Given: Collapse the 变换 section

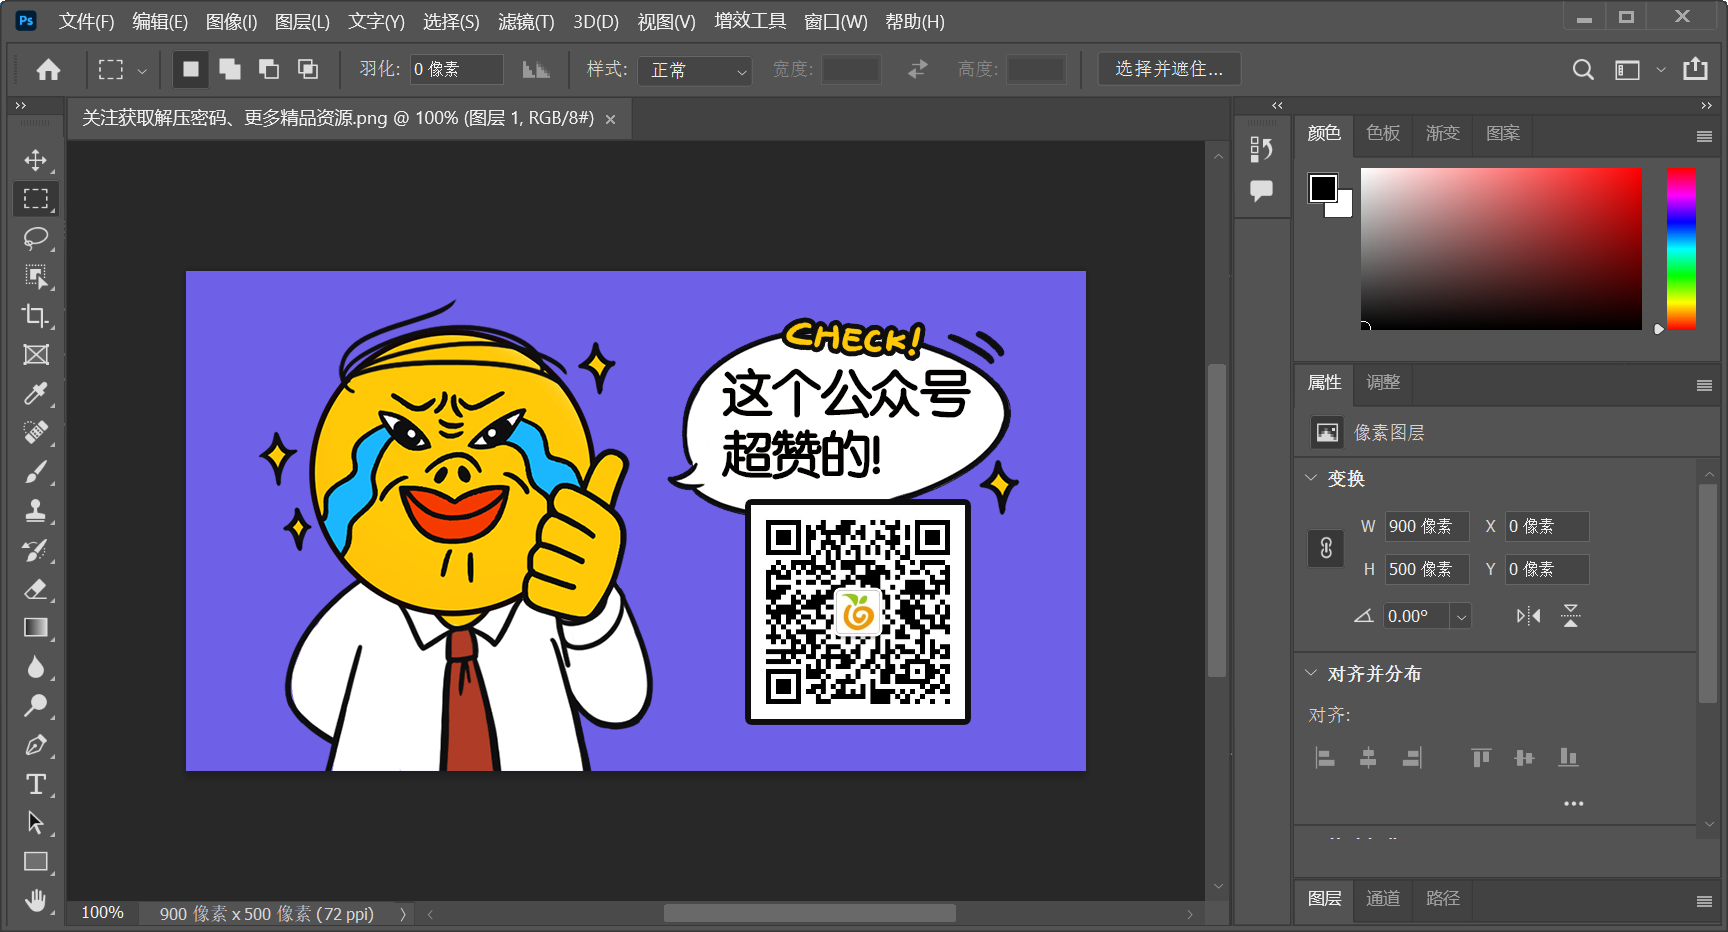Looking at the screenshot, I should pyautogui.click(x=1311, y=478).
